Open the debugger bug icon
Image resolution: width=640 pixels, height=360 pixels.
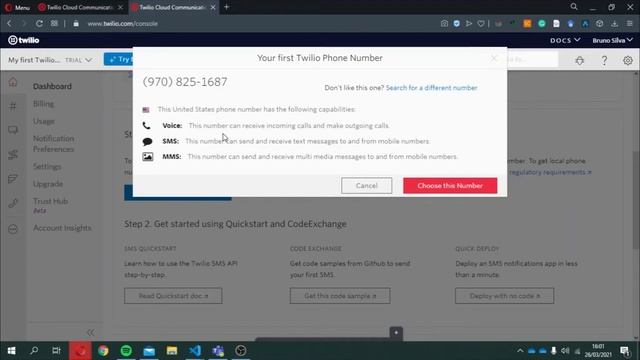pos(580,61)
